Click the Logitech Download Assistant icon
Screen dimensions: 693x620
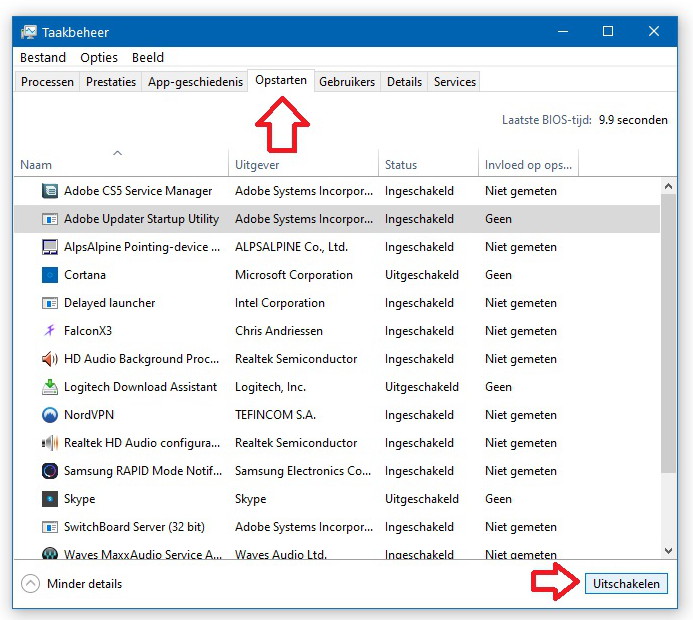[x=50, y=387]
